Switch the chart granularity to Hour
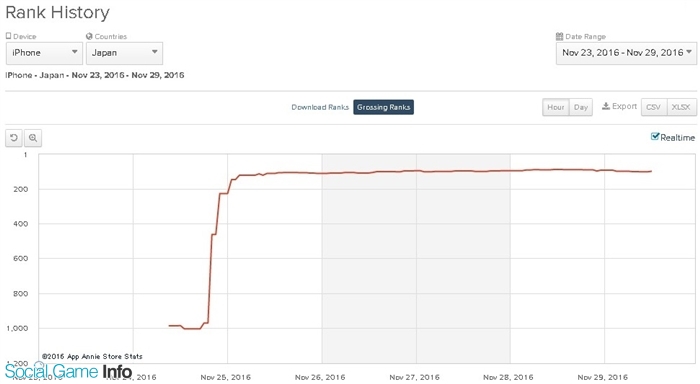The width and height of the screenshot is (700, 384). point(556,107)
